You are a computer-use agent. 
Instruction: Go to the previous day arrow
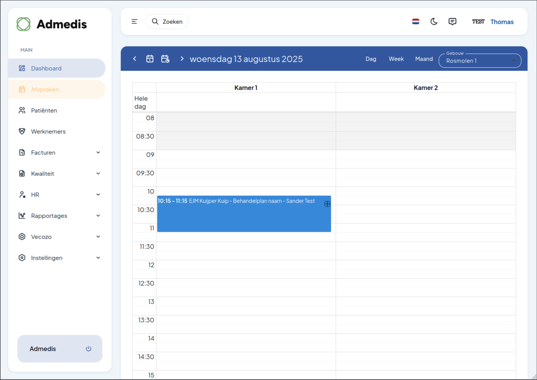(135, 59)
